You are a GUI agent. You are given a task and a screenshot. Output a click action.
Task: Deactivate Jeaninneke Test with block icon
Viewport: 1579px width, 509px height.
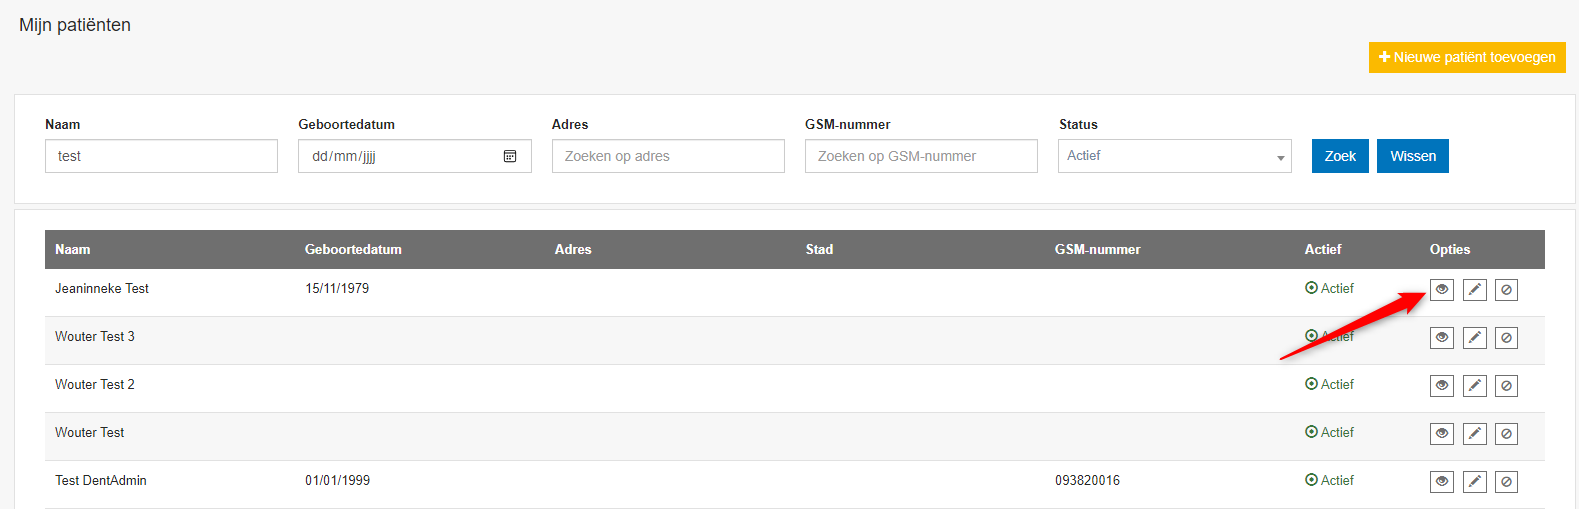coord(1506,290)
